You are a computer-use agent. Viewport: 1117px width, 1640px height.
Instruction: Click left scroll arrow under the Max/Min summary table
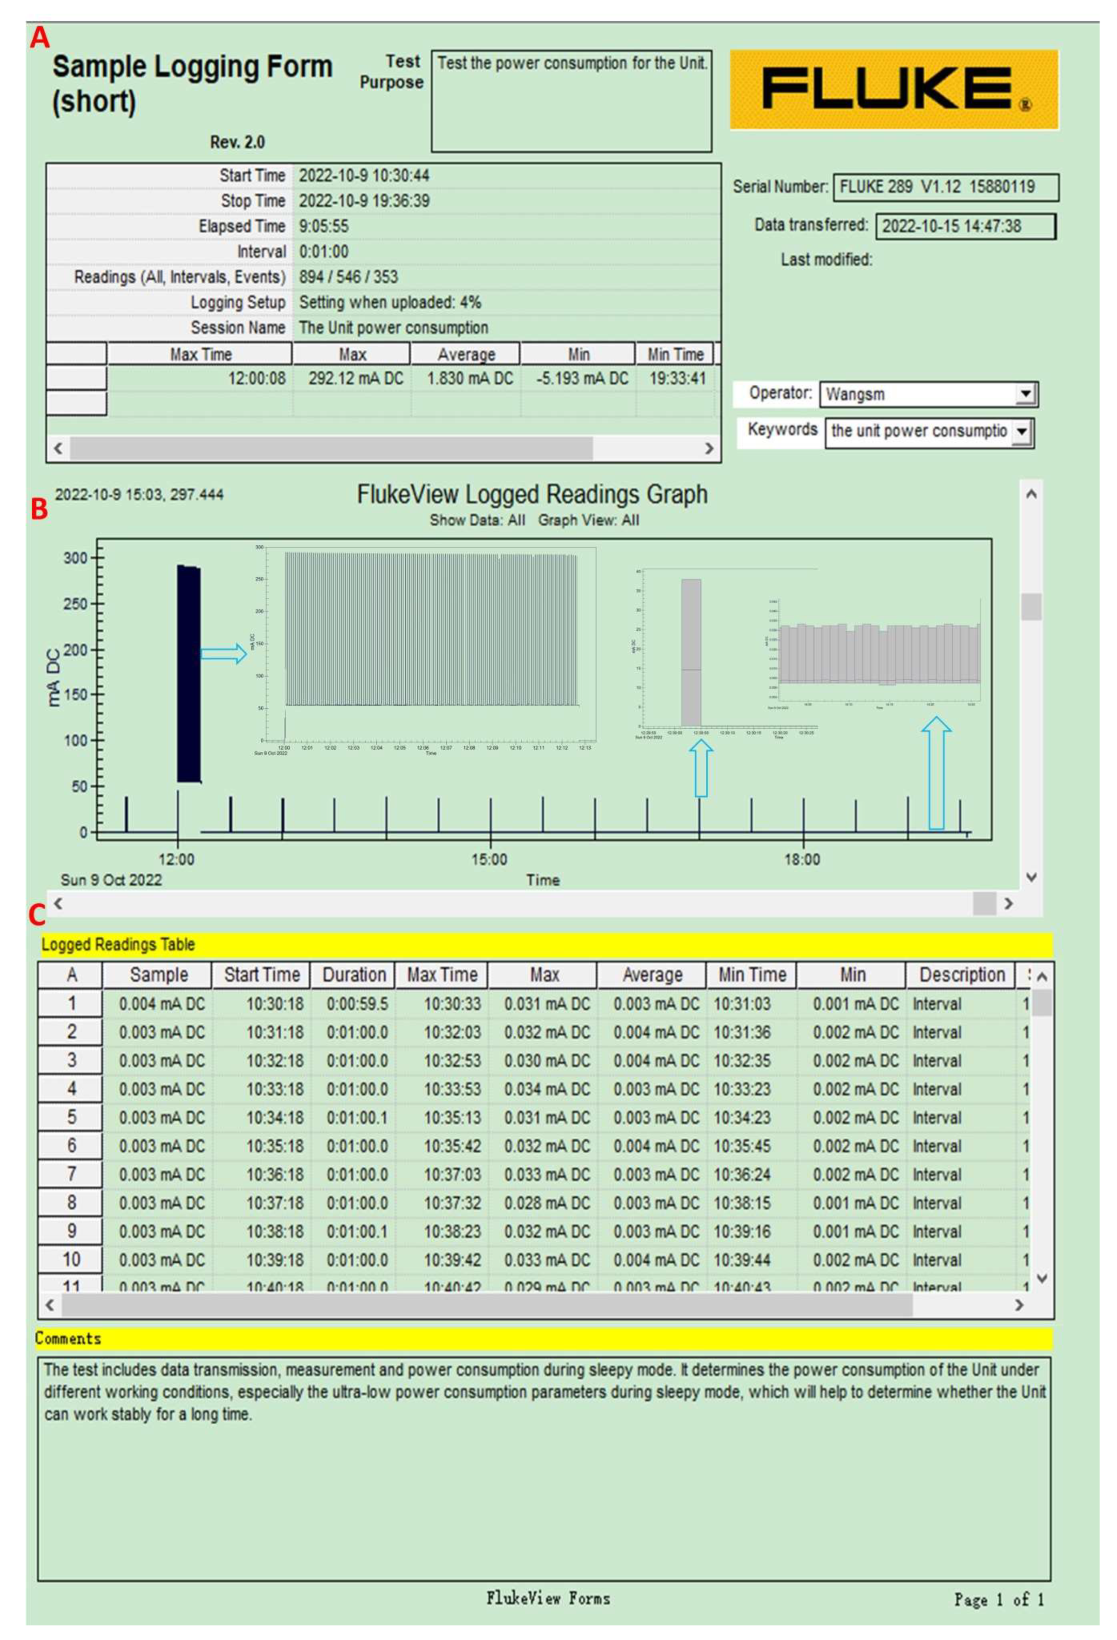(58, 448)
